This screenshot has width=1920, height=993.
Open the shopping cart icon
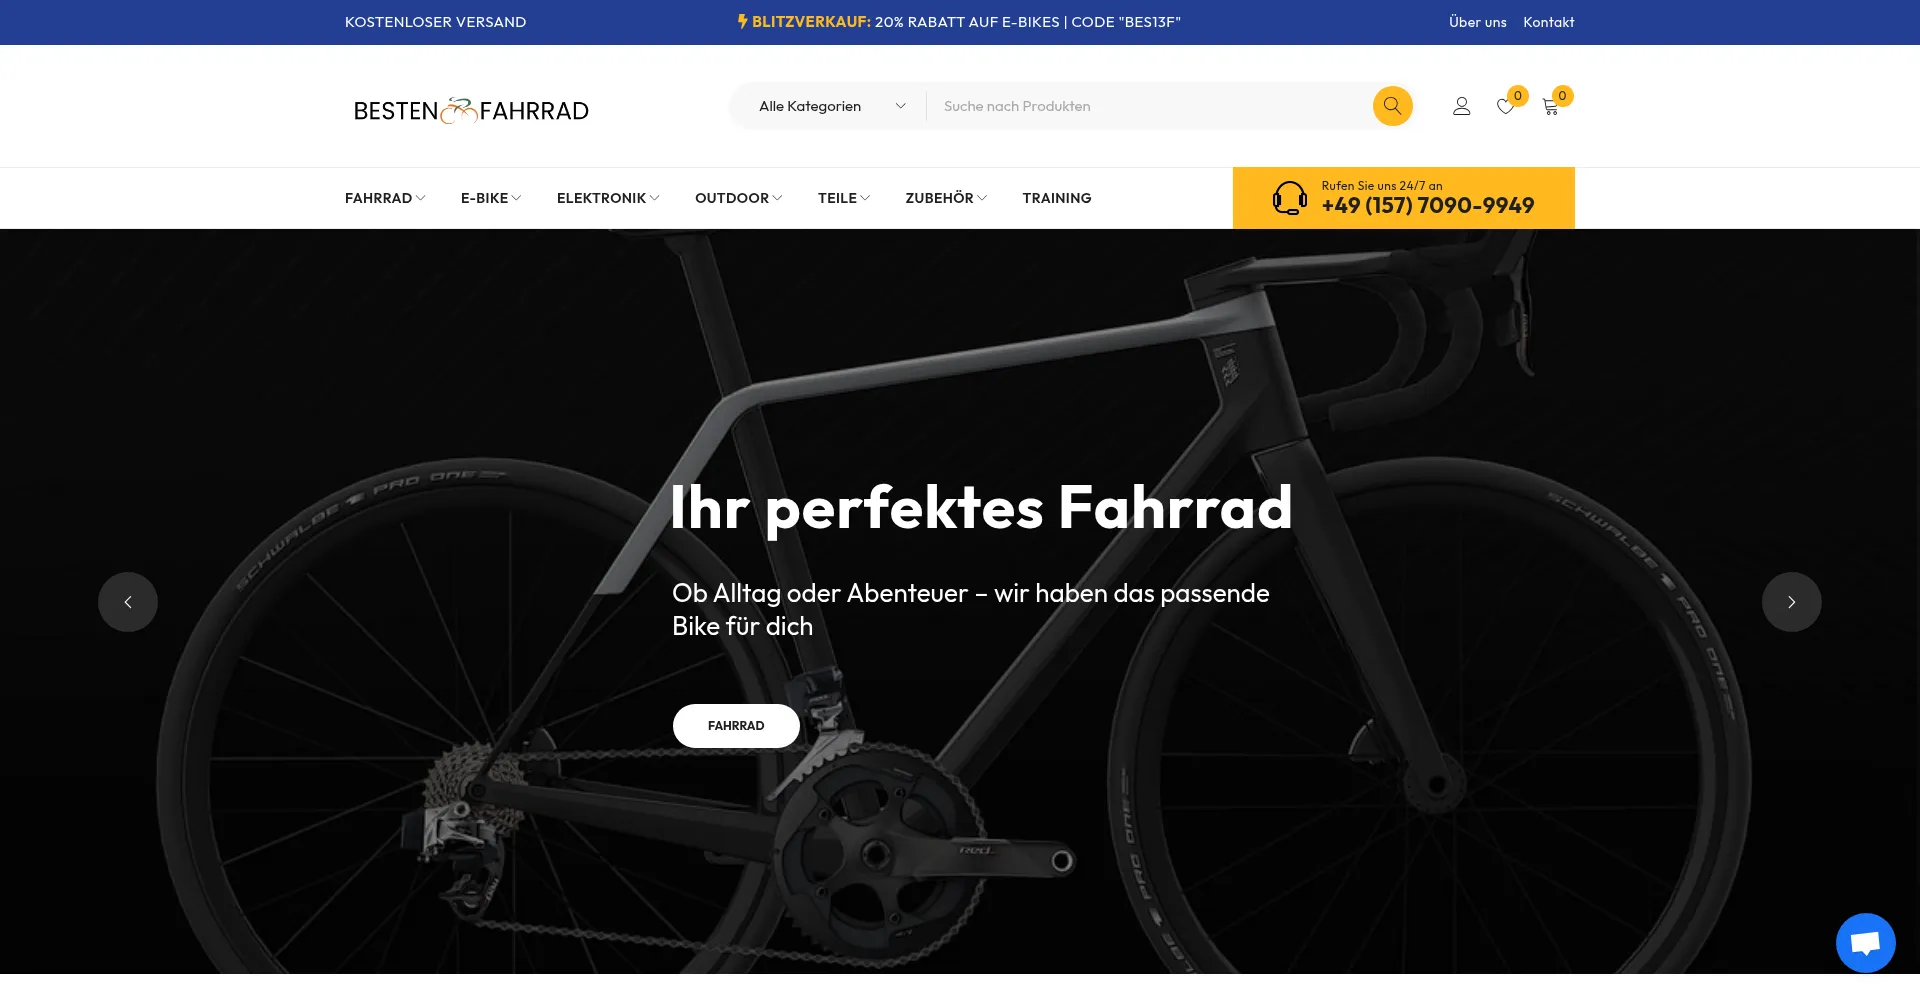1550,106
